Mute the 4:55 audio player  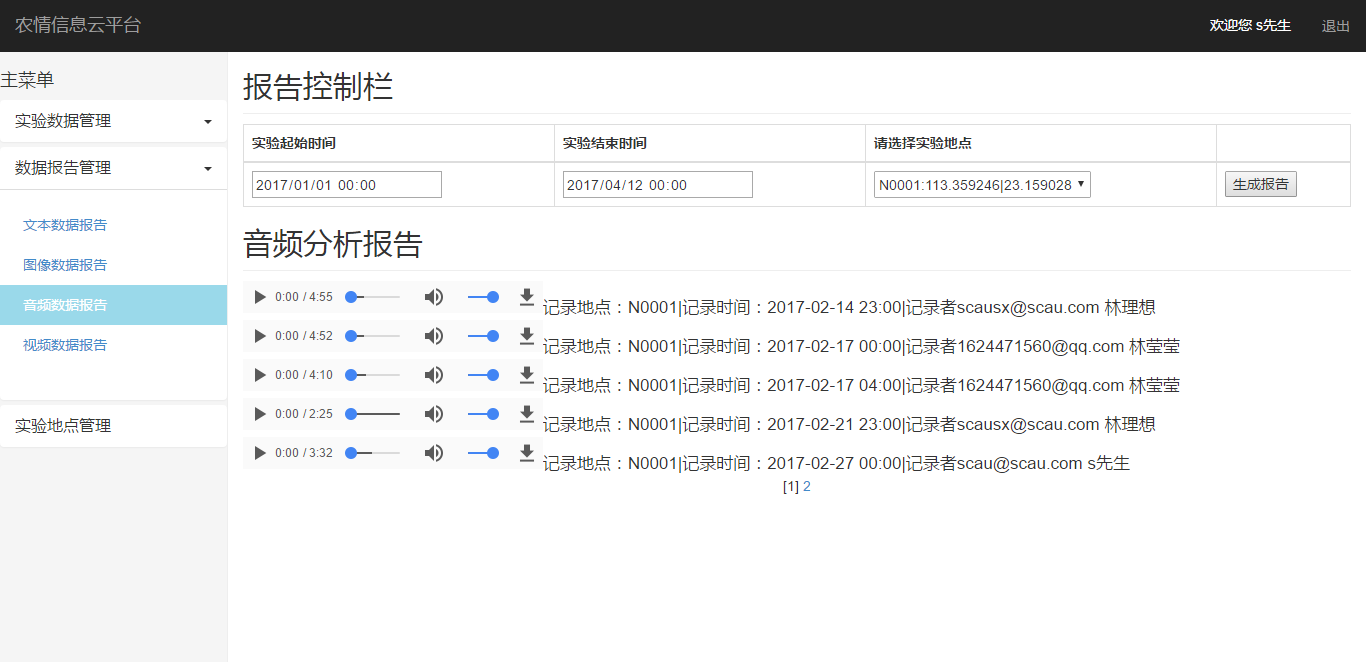pos(434,297)
